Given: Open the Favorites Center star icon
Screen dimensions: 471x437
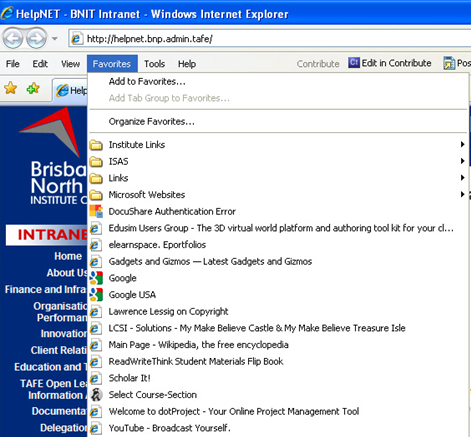Looking at the screenshot, I should pos(11,88).
